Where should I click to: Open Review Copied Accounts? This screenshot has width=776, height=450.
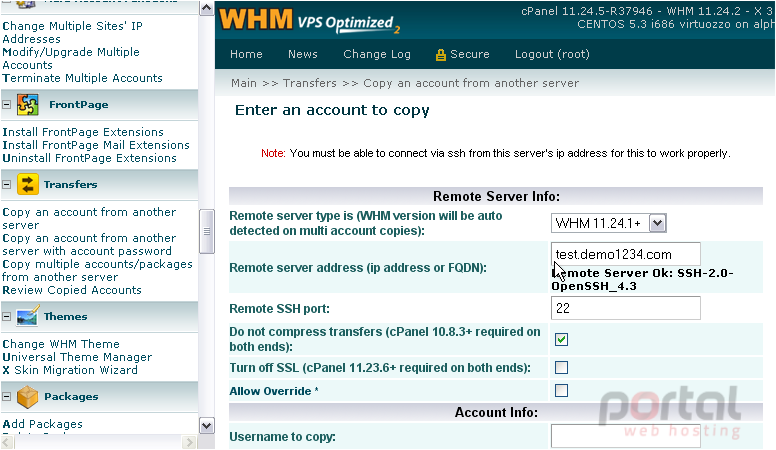(72, 290)
